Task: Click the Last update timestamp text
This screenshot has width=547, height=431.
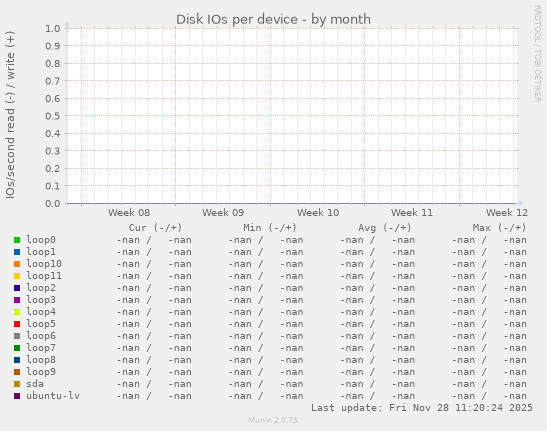Action: tap(422, 408)
